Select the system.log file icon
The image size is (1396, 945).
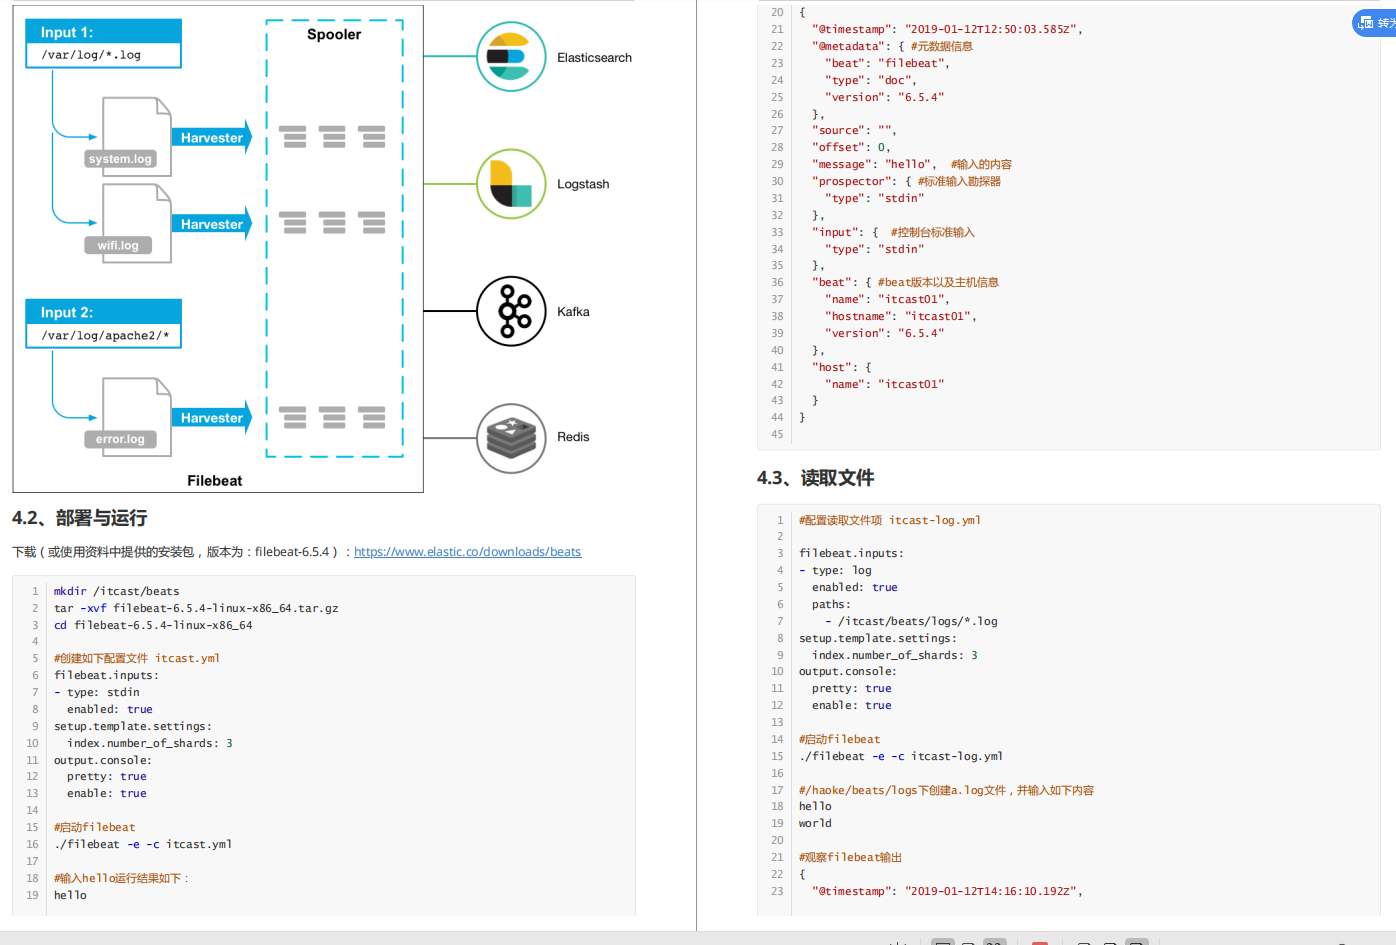pos(129,137)
